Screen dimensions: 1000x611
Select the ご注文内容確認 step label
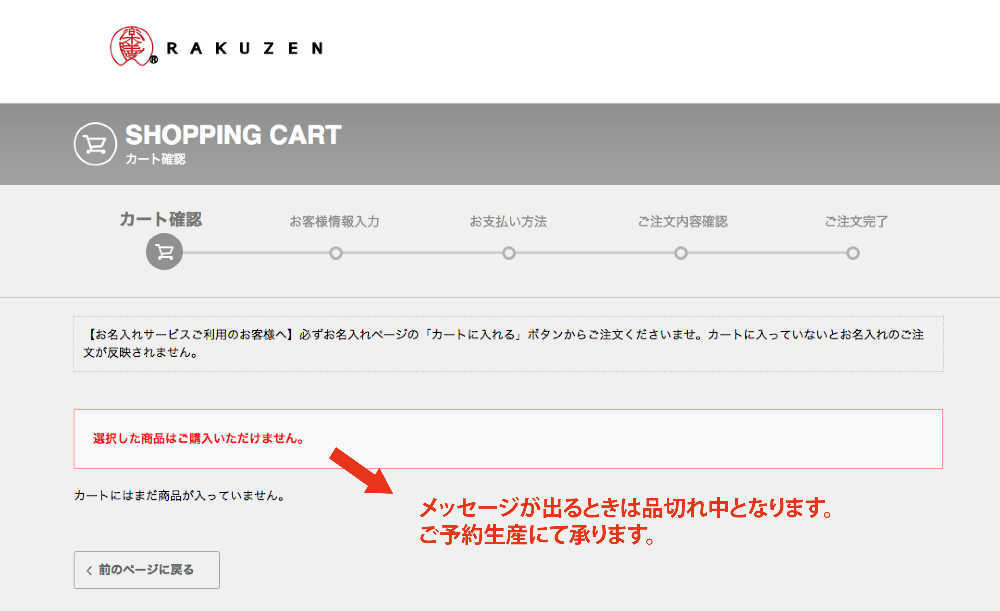click(682, 221)
